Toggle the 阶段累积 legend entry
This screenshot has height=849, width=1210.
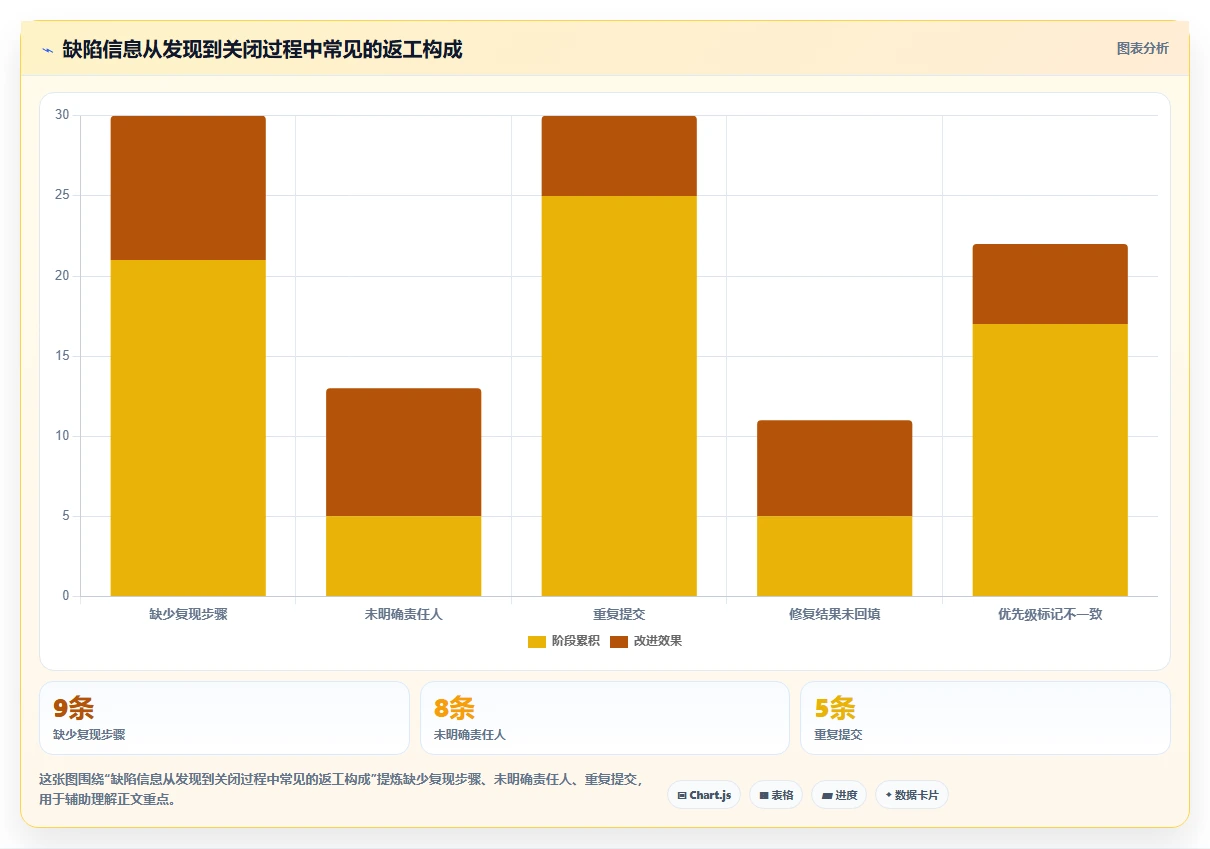pyautogui.click(x=564, y=641)
